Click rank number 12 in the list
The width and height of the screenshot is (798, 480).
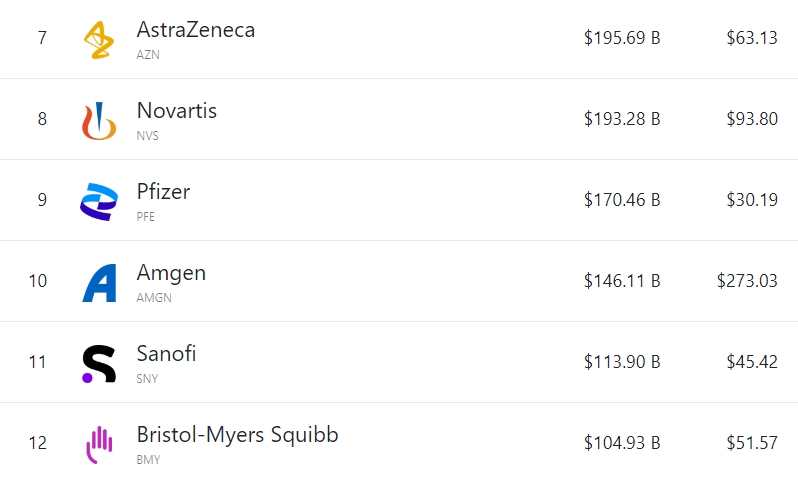pos(38,443)
